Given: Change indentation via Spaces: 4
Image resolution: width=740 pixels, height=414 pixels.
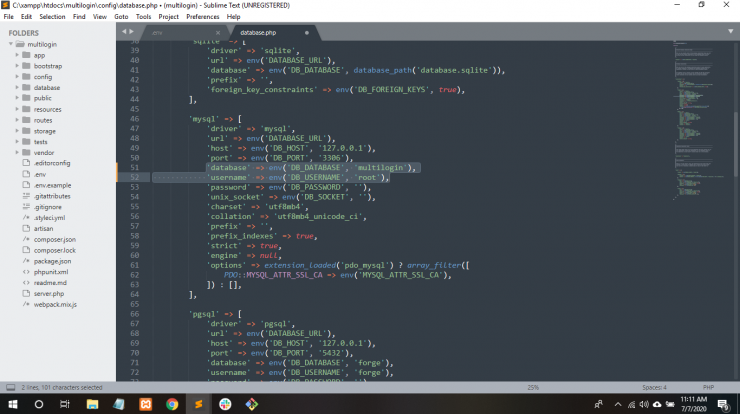Looking at the screenshot, I should pyautogui.click(x=654, y=388).
